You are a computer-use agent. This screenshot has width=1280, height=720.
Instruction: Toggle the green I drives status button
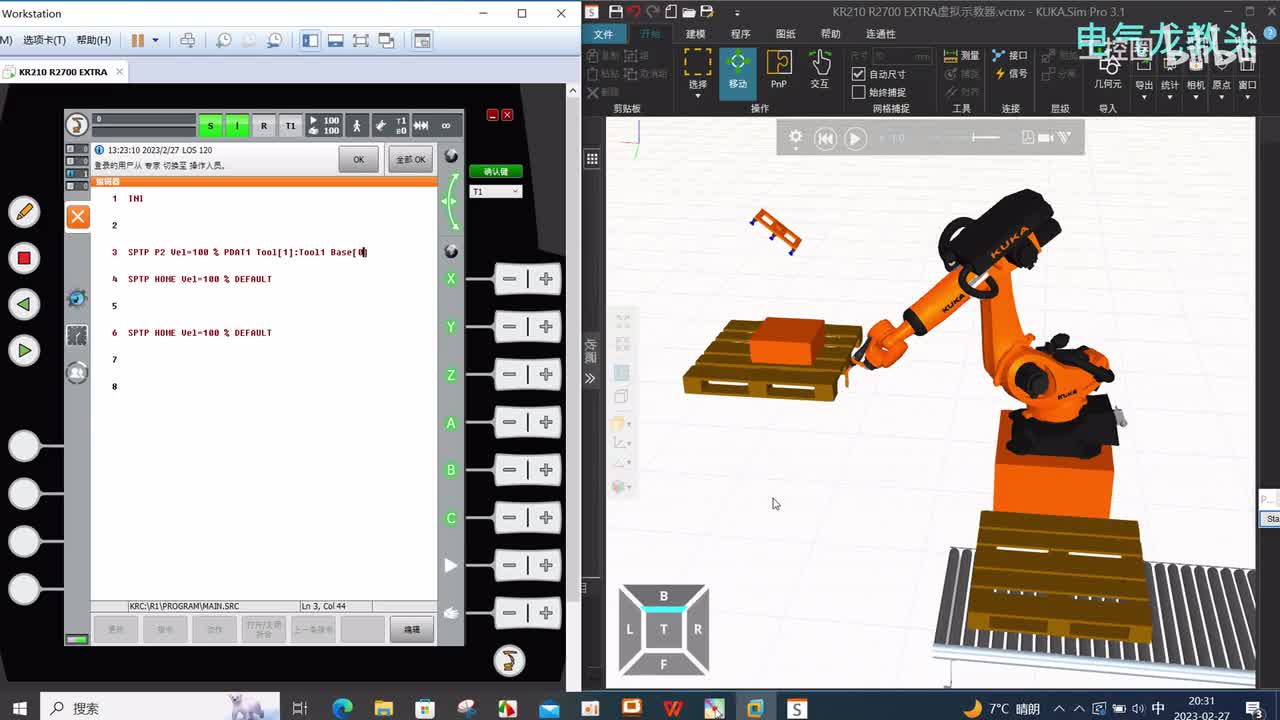click(x=237, y=126)
